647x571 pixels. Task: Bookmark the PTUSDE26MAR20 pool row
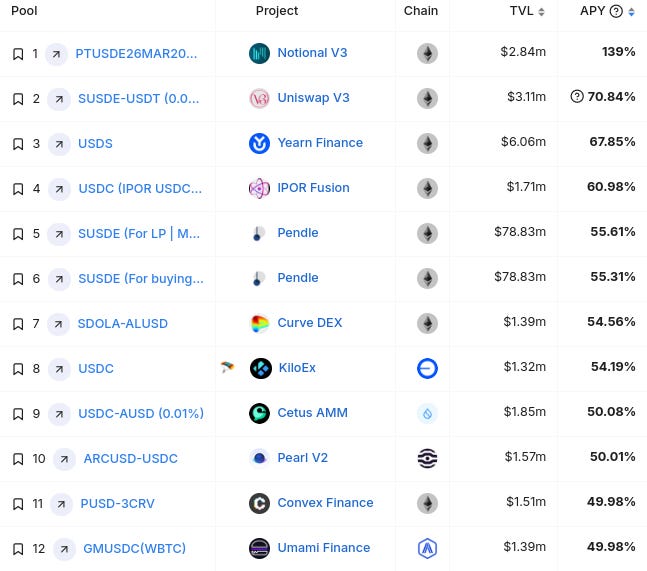(18, 54)
